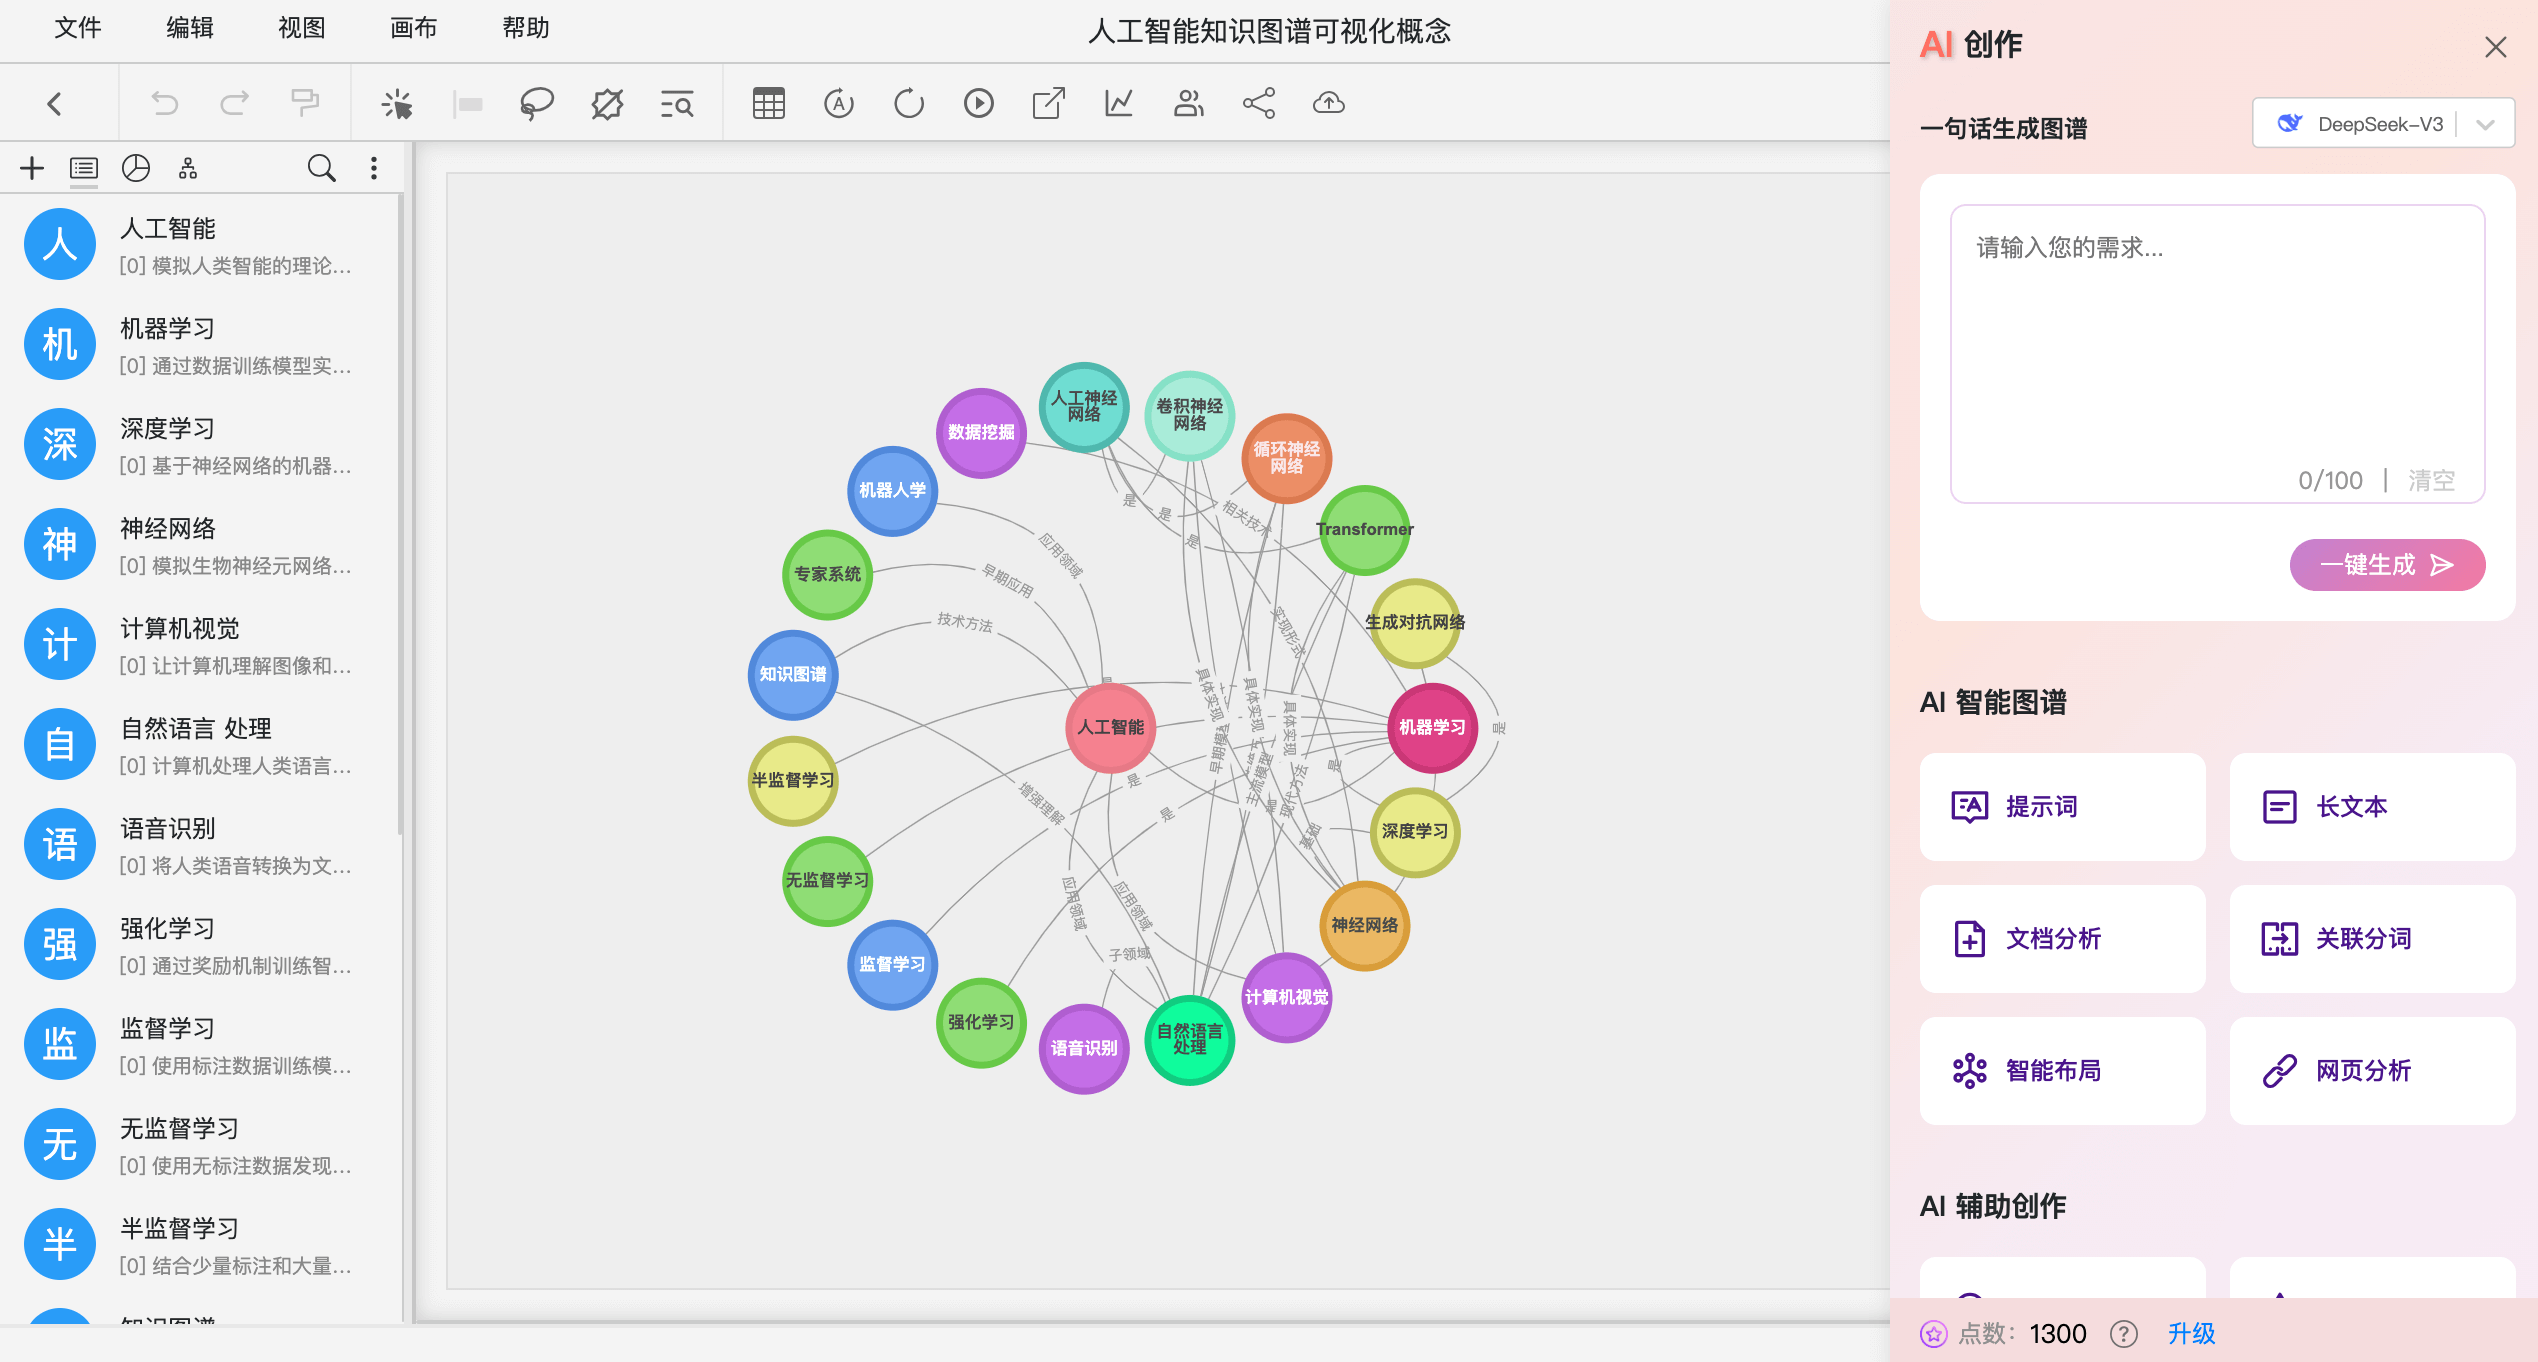Viewport: 2538px width, 1362px height.
Task: Switch to list view icon
Action: pyautogui.click(x=84, y=168)
